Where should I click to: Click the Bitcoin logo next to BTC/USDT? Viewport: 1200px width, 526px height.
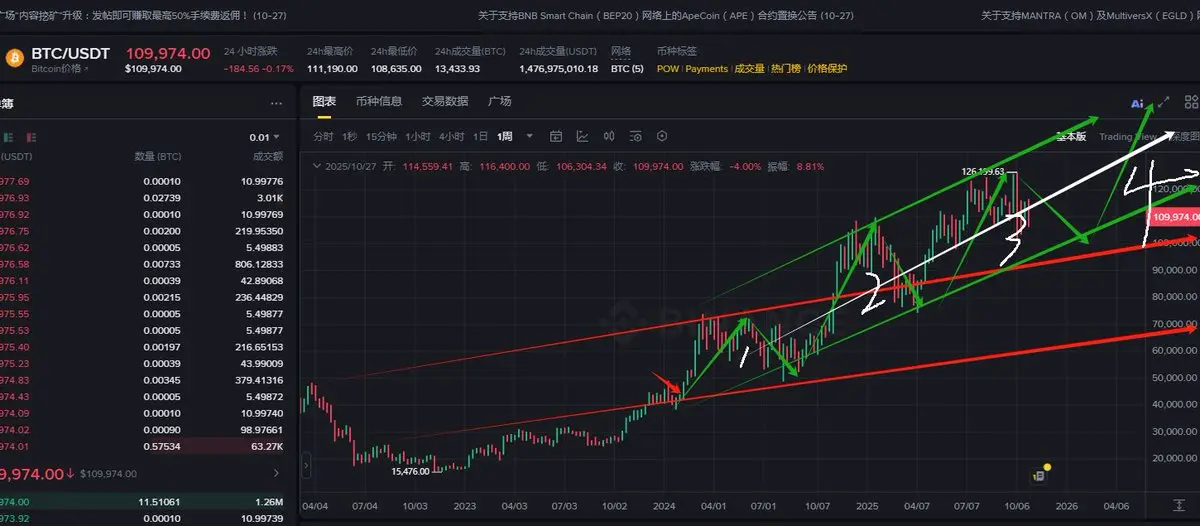pos(14,59)
